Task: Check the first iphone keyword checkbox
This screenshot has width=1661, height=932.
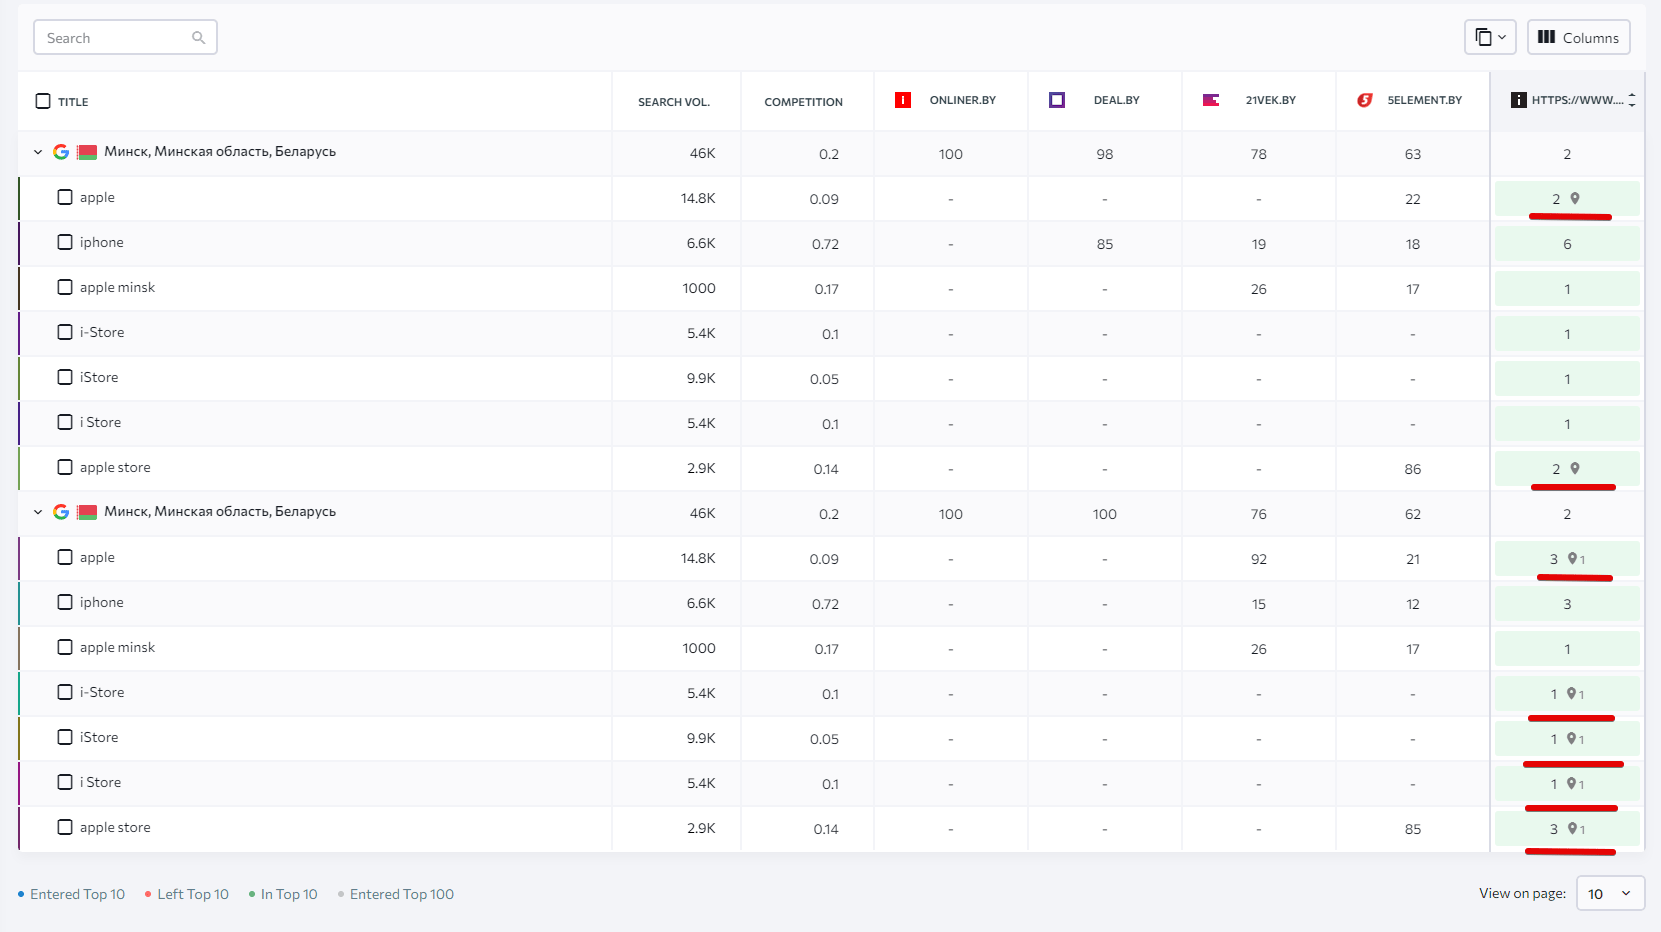Action: point(65,242)
